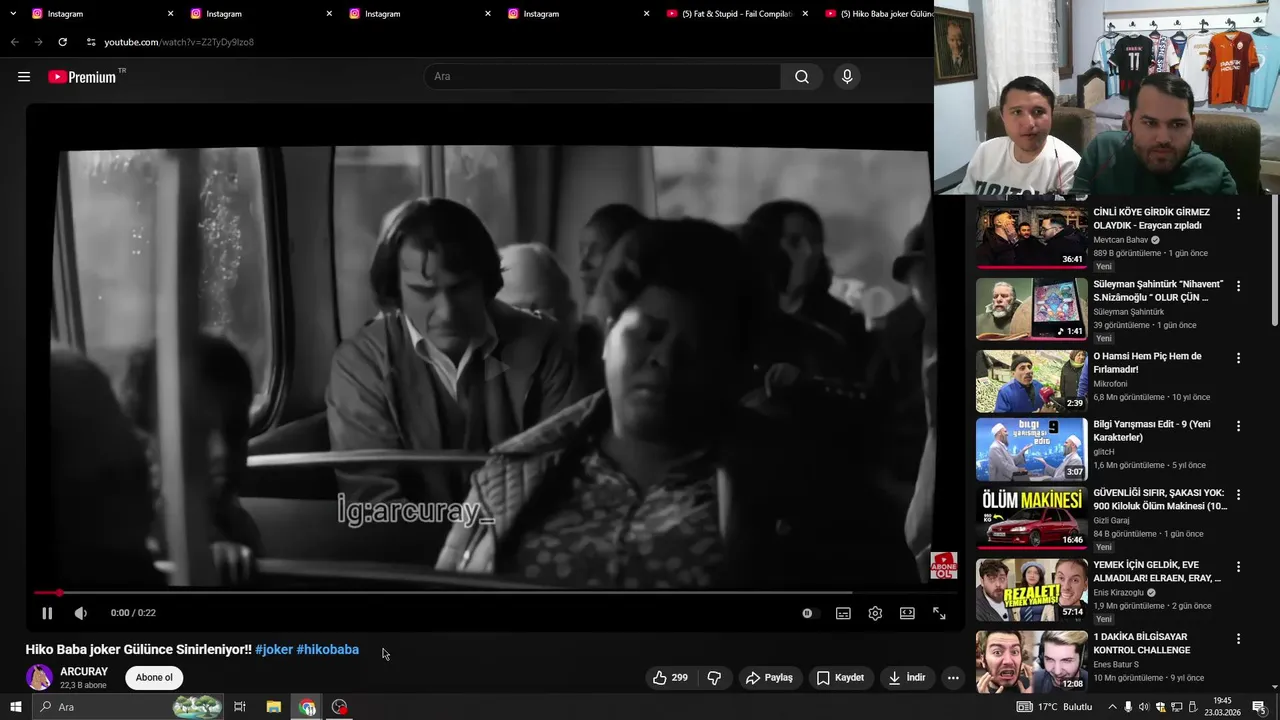Open the Enes Batur S channel name
The image size is (1280, 720).
click(1115, 665)
